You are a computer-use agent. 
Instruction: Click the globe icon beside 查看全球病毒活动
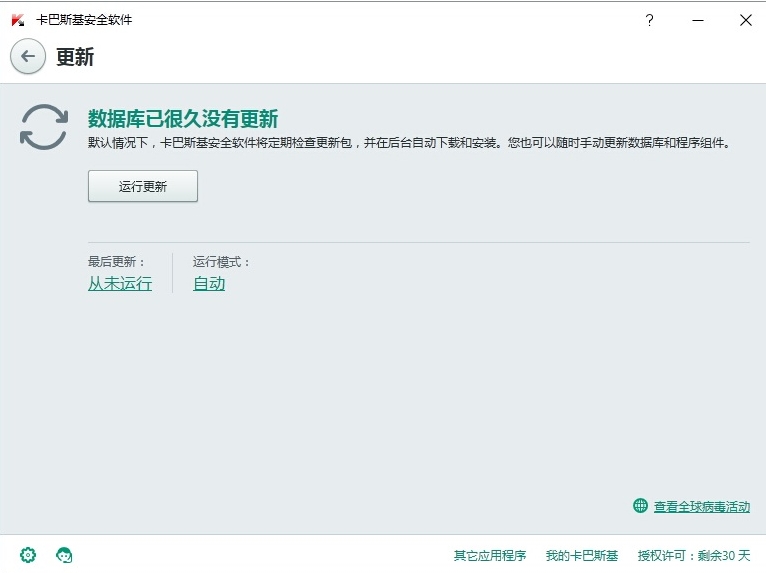[x=640, y=506]
